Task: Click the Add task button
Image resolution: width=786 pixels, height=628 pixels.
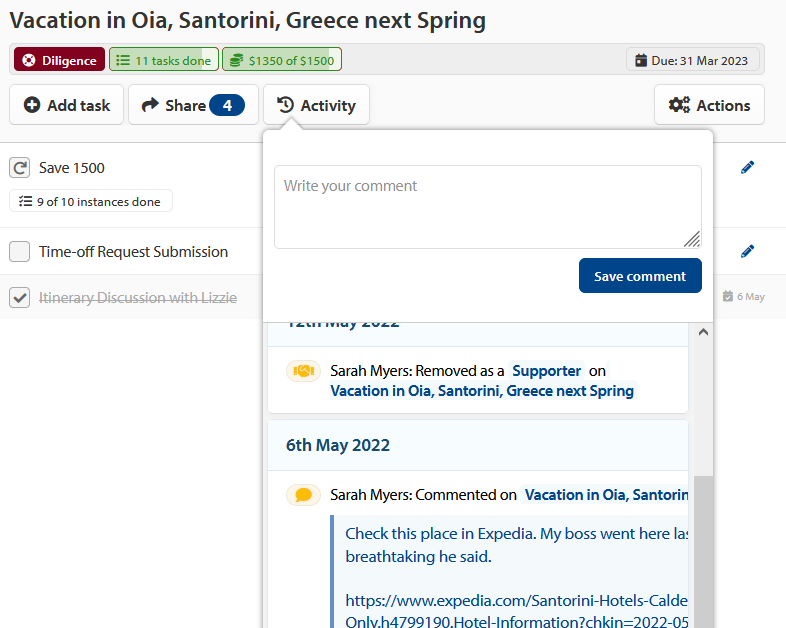Action: coord(67,105)
